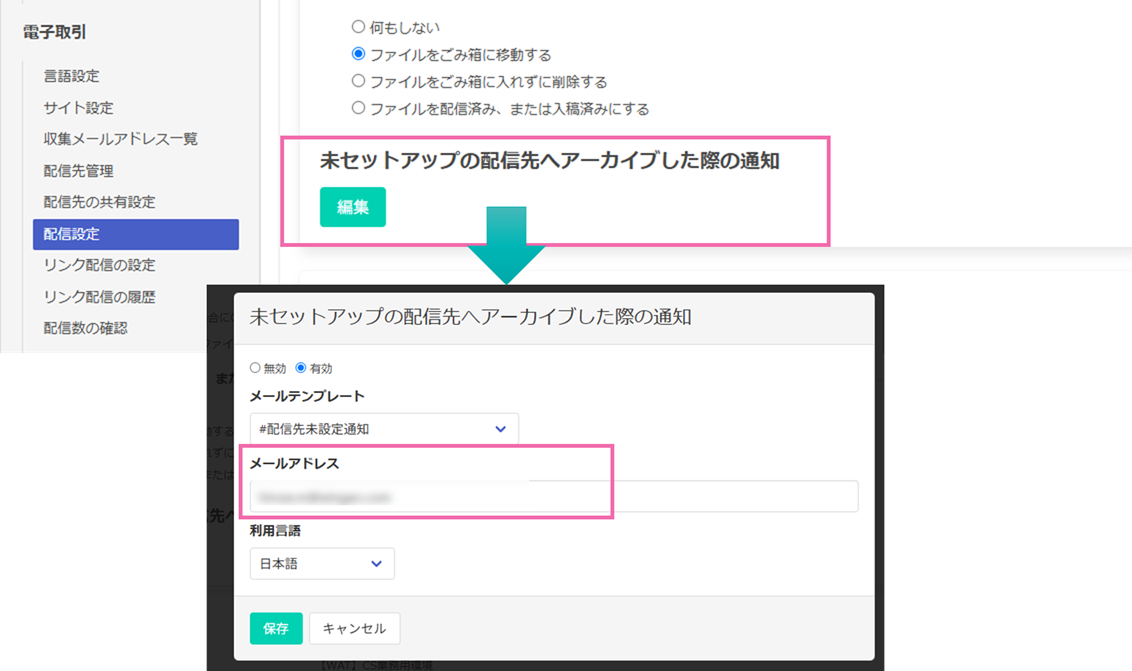Select the 何もしない radio option
The width and height of the screenshot is (1132, 671).
tap(358, 28)
